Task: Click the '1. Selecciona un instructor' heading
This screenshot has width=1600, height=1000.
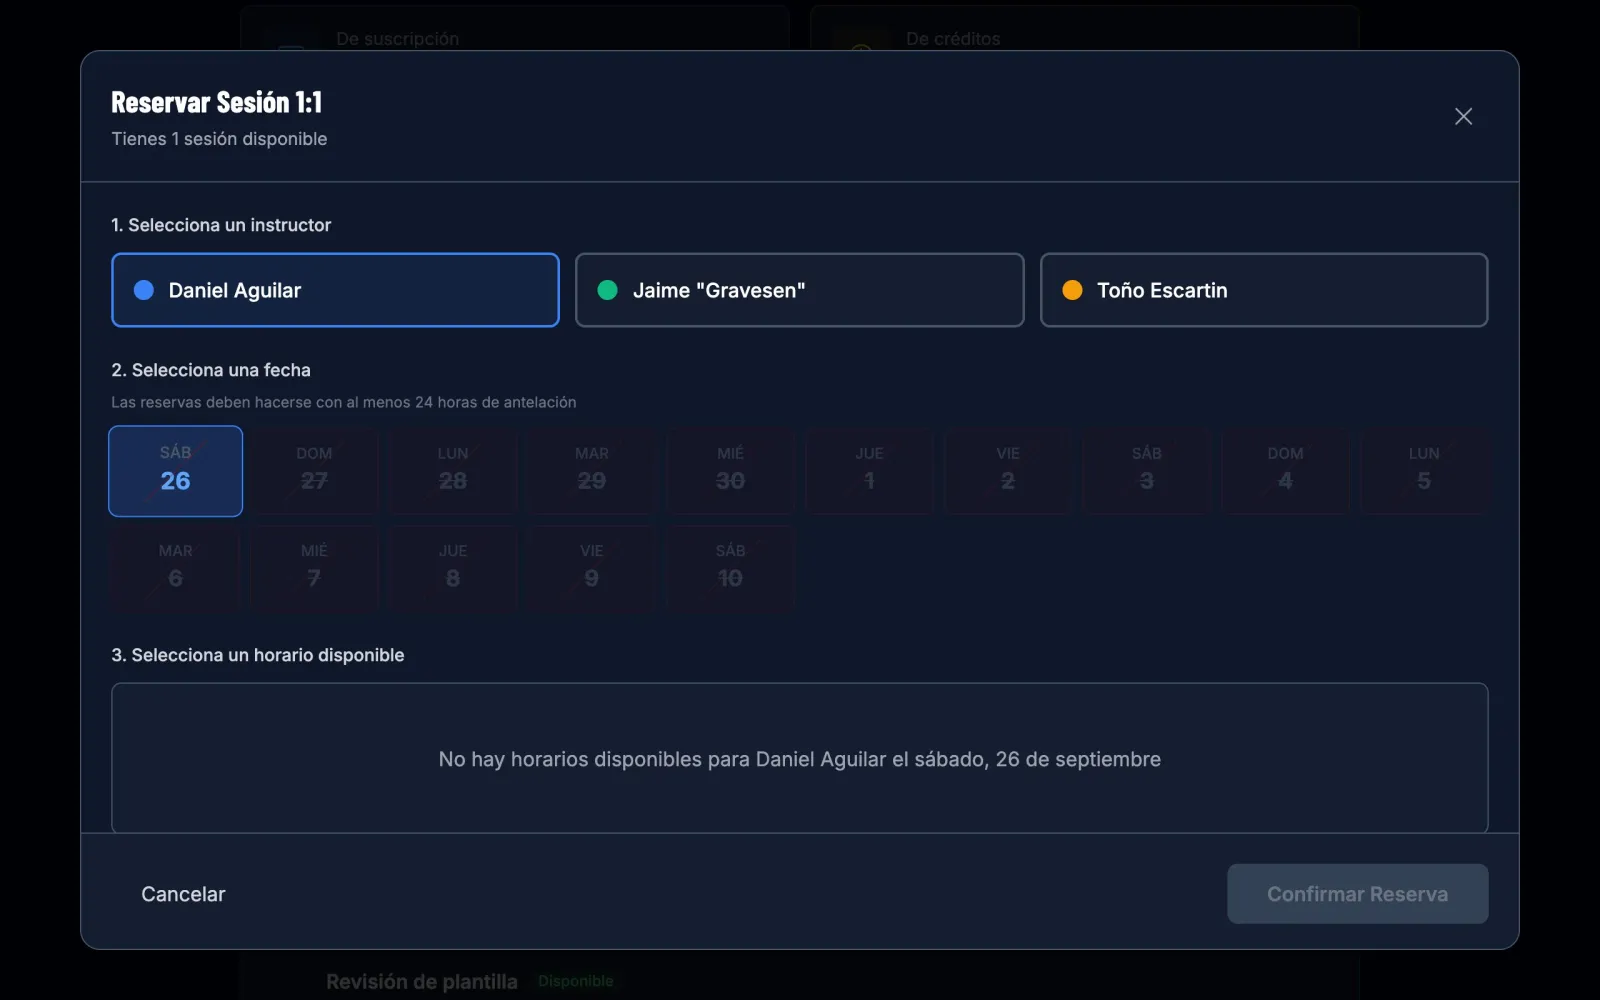Action: coord(221,225)
